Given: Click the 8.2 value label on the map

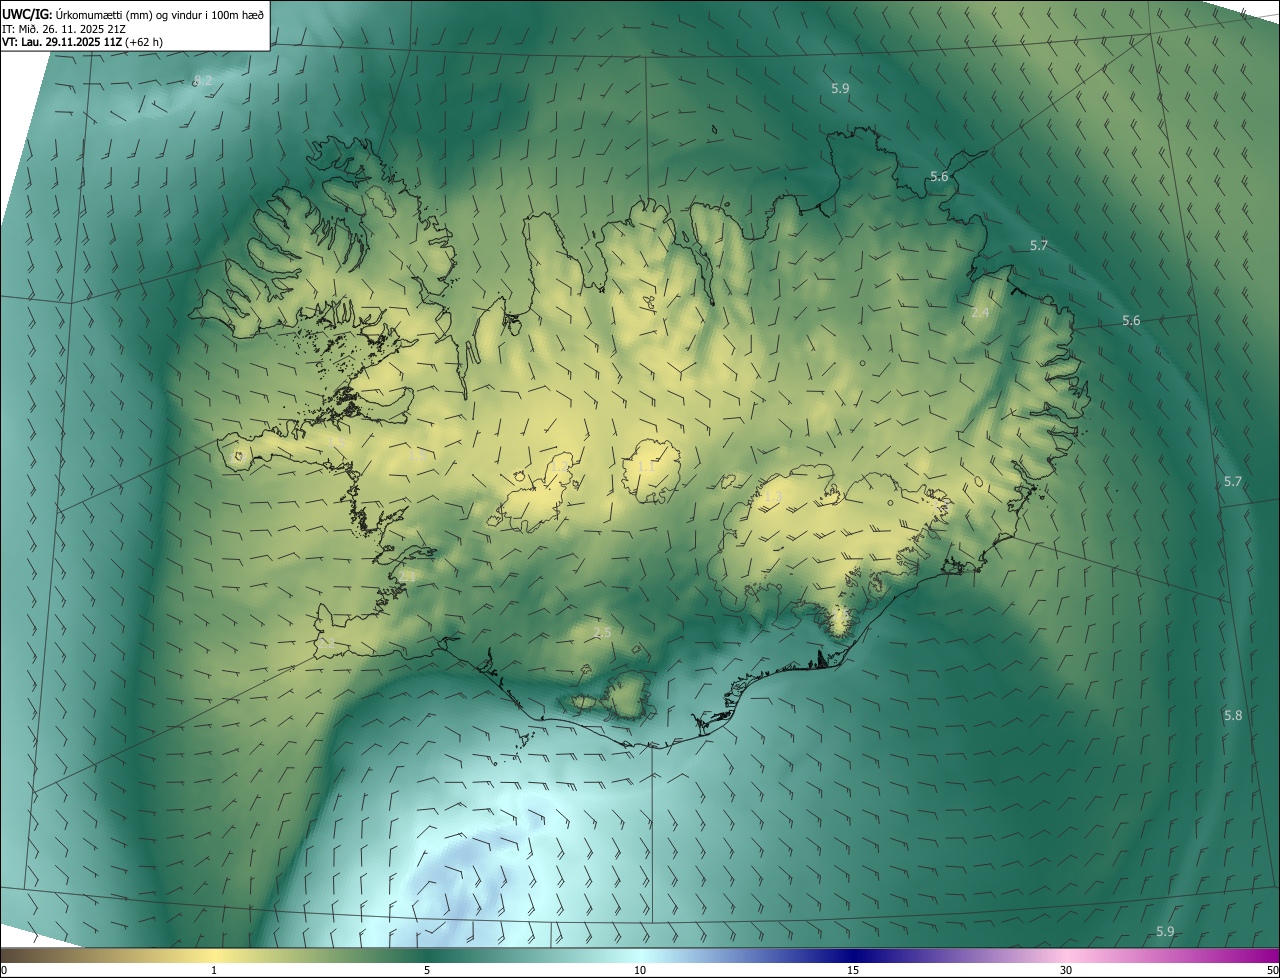Looking at the screenshot, I should (x=203, y=81).
